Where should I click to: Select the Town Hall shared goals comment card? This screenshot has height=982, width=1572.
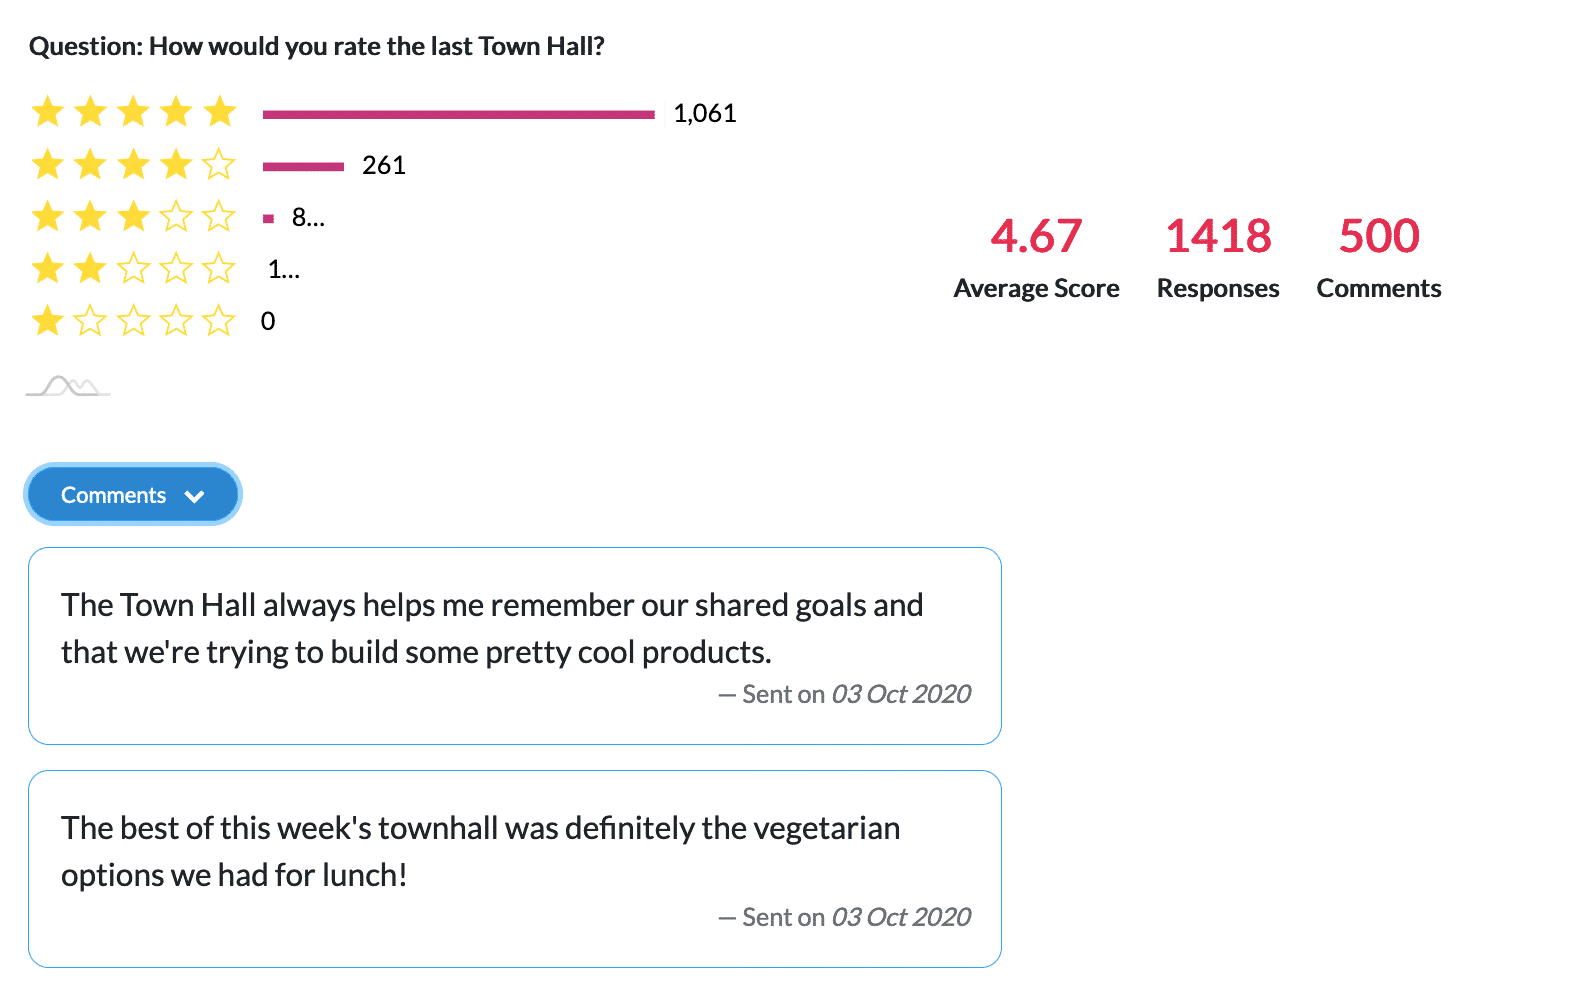[516, 645]
